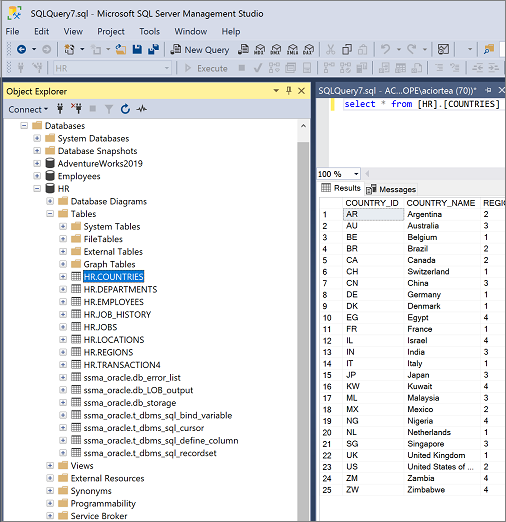Click the Parse checkmark icon
The width and height of the screenshot is (506, 522).
tap(257, 68)
